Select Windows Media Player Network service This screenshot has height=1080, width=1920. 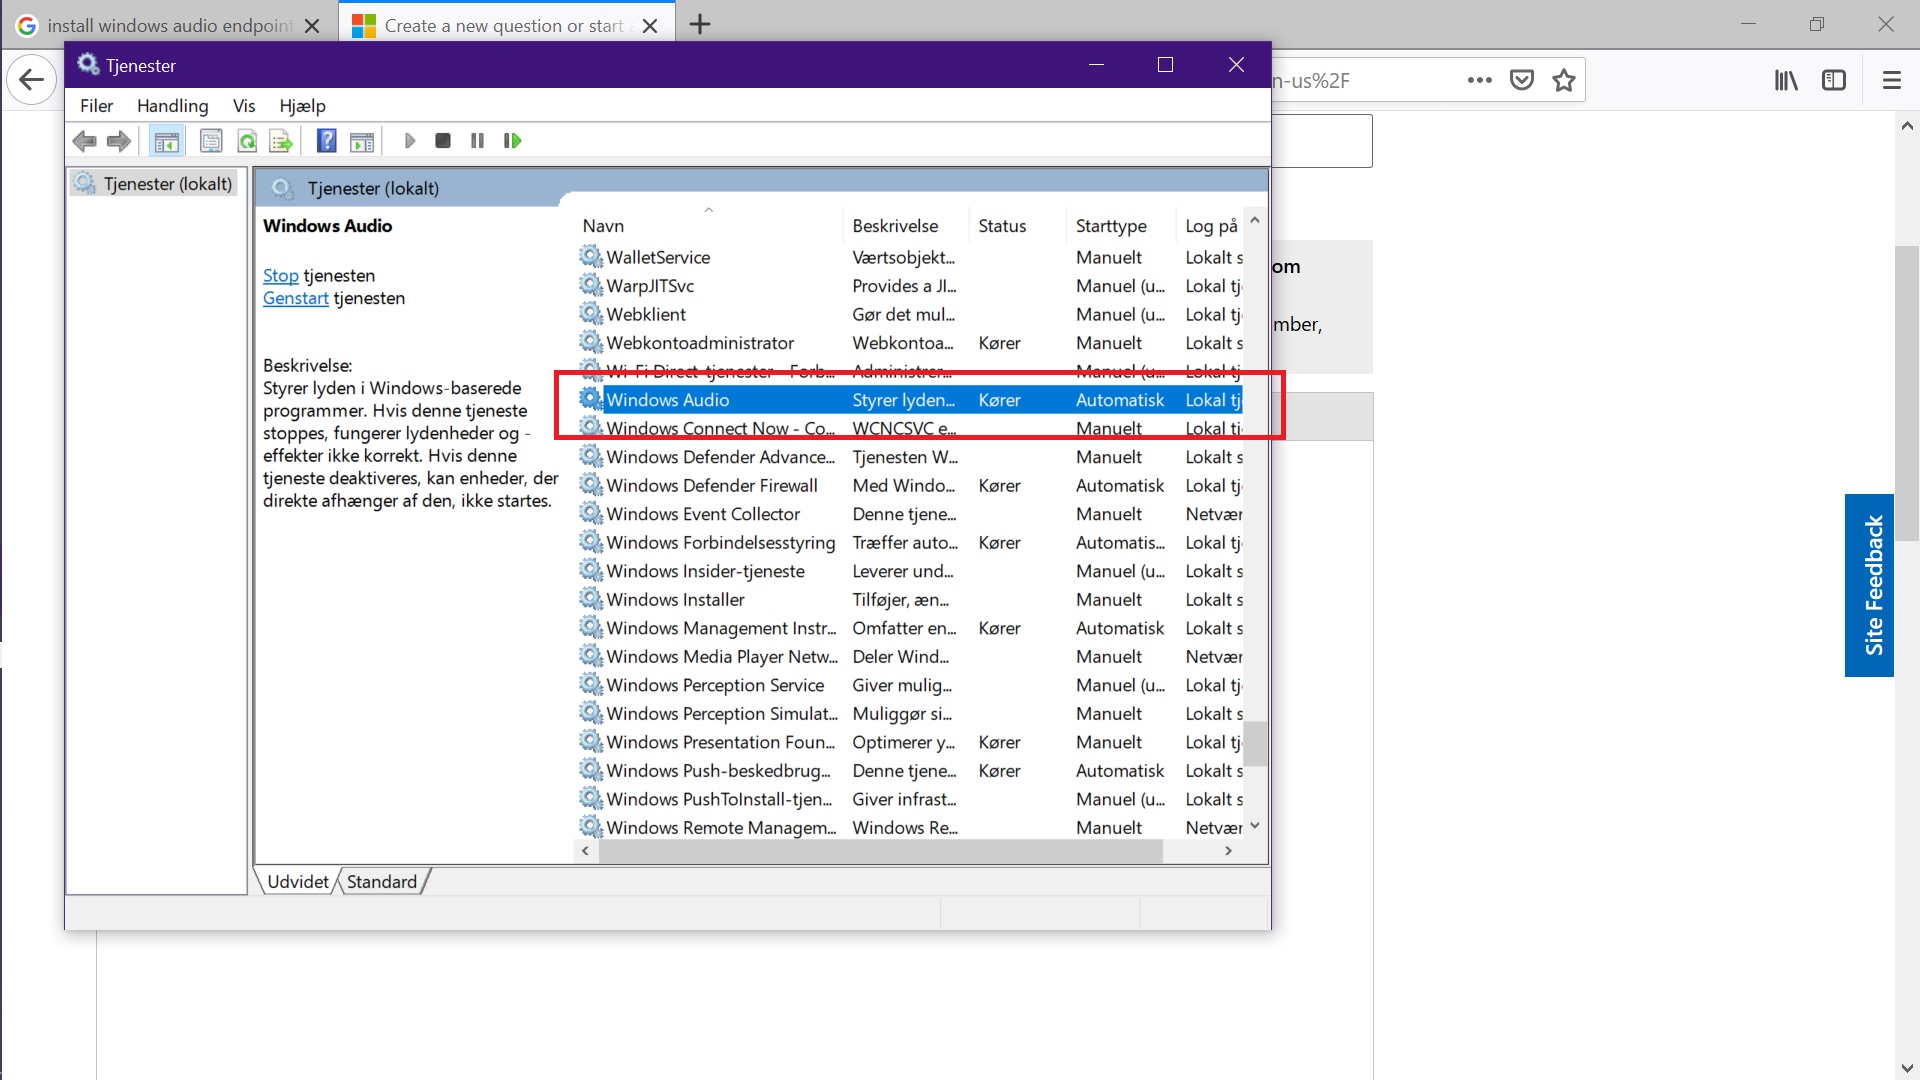910,657
